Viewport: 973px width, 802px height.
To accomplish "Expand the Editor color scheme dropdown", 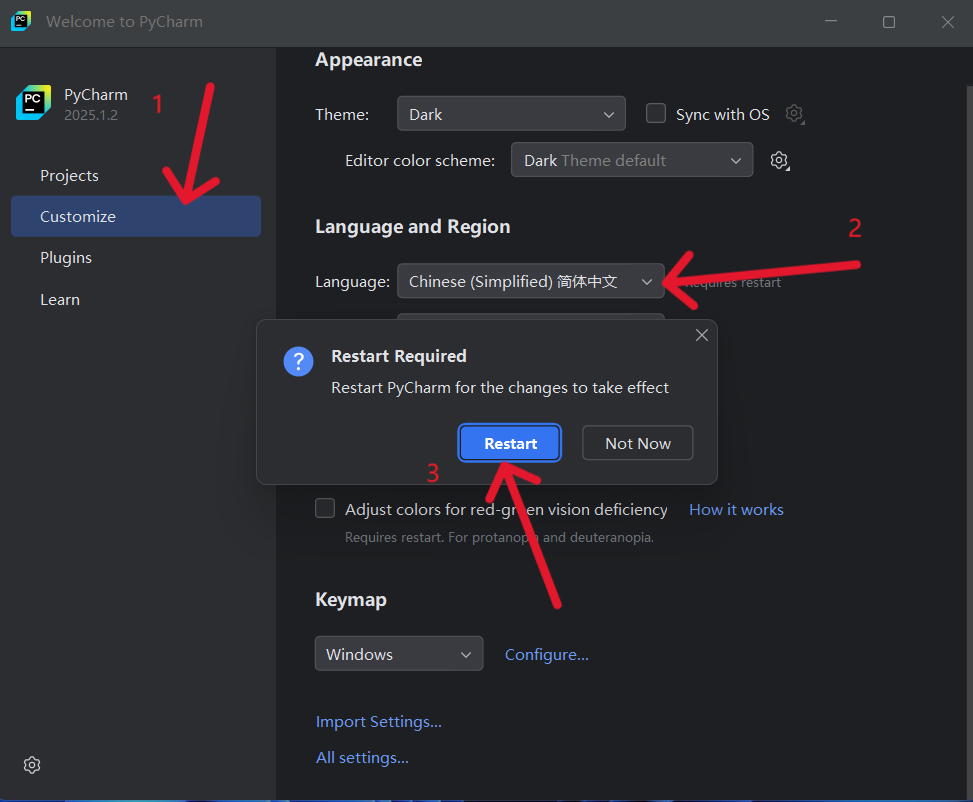I will 631,160.
